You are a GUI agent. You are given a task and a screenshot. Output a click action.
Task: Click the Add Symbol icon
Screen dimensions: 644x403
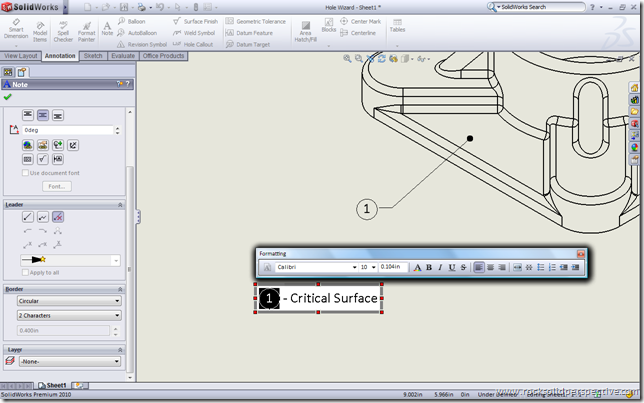point(58,145)
